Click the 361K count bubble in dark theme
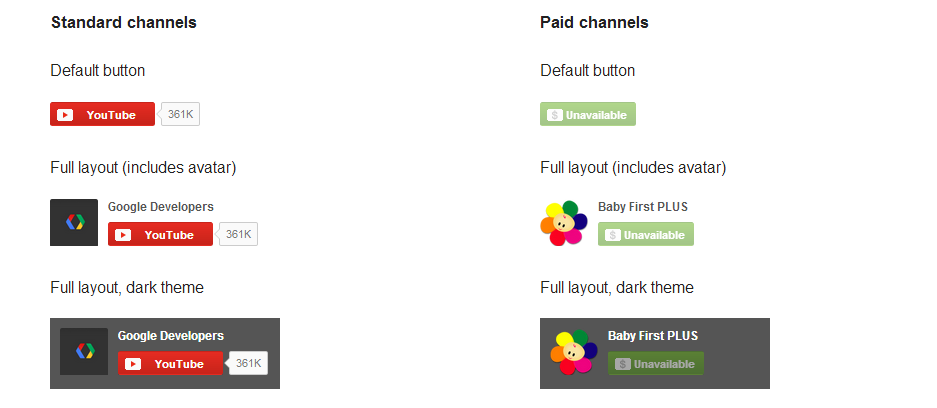937x408 pixels. [249, 364]
